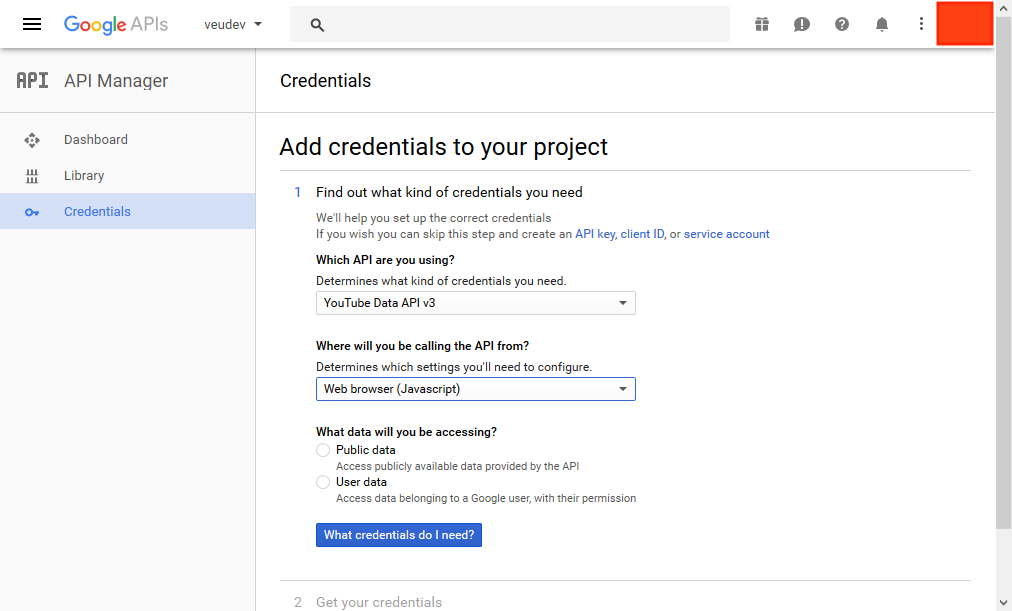Show notifications bell

[882, 24]
